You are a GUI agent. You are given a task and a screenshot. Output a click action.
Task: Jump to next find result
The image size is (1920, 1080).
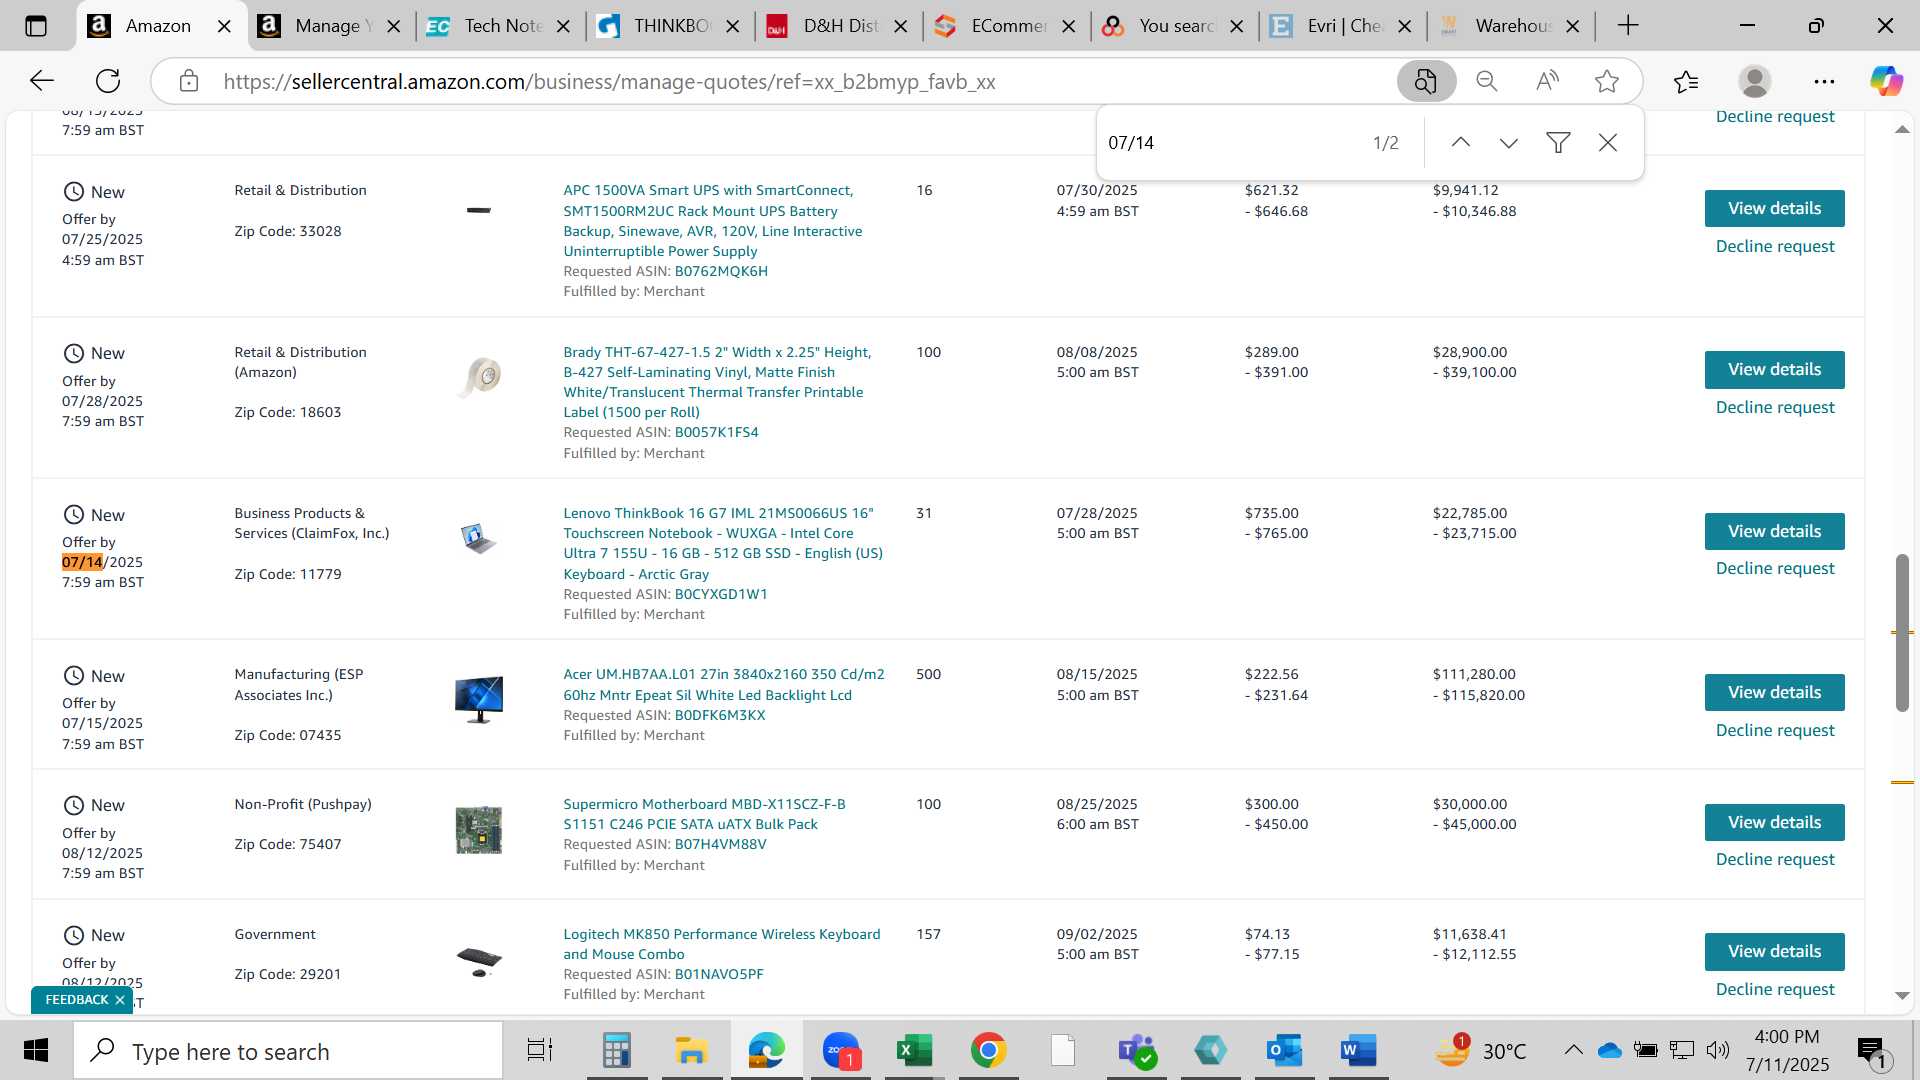(1509, 143)
